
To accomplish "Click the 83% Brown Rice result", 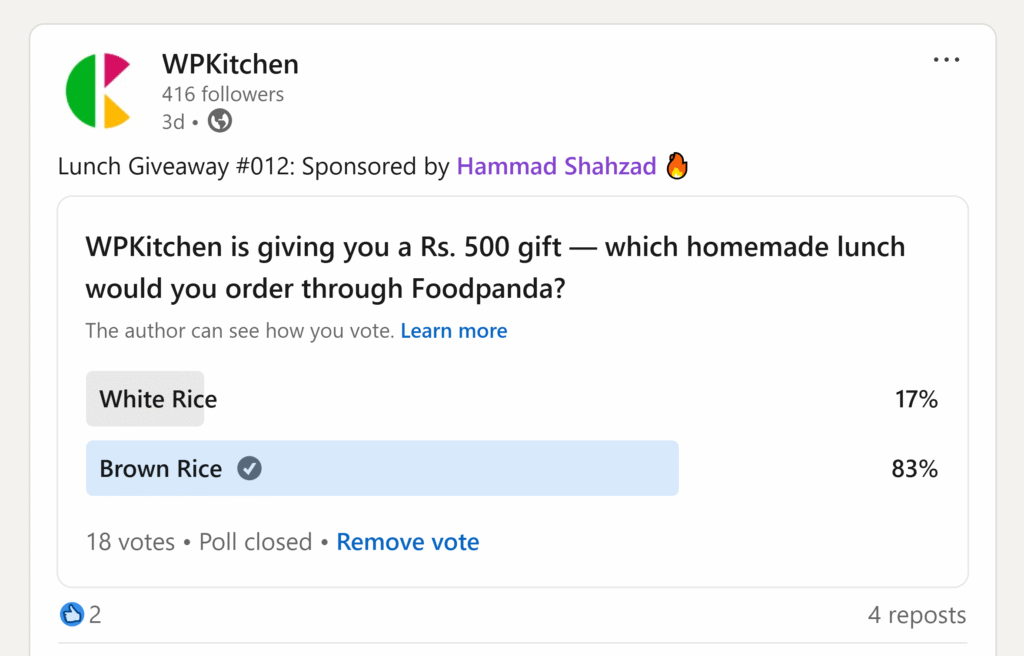I will click(x=915, y=468).
